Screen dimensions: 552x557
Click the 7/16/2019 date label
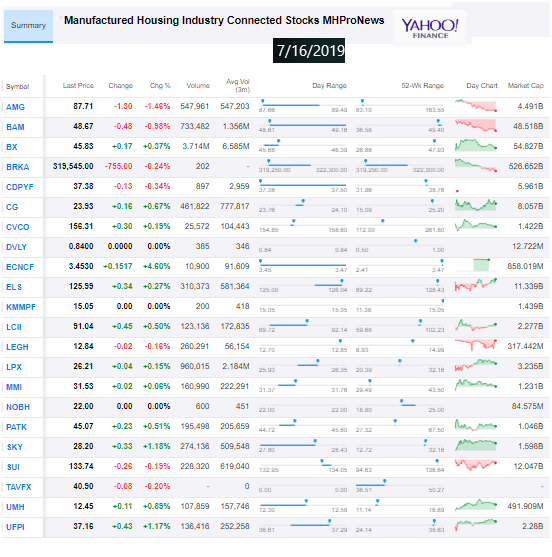[309, 50]
